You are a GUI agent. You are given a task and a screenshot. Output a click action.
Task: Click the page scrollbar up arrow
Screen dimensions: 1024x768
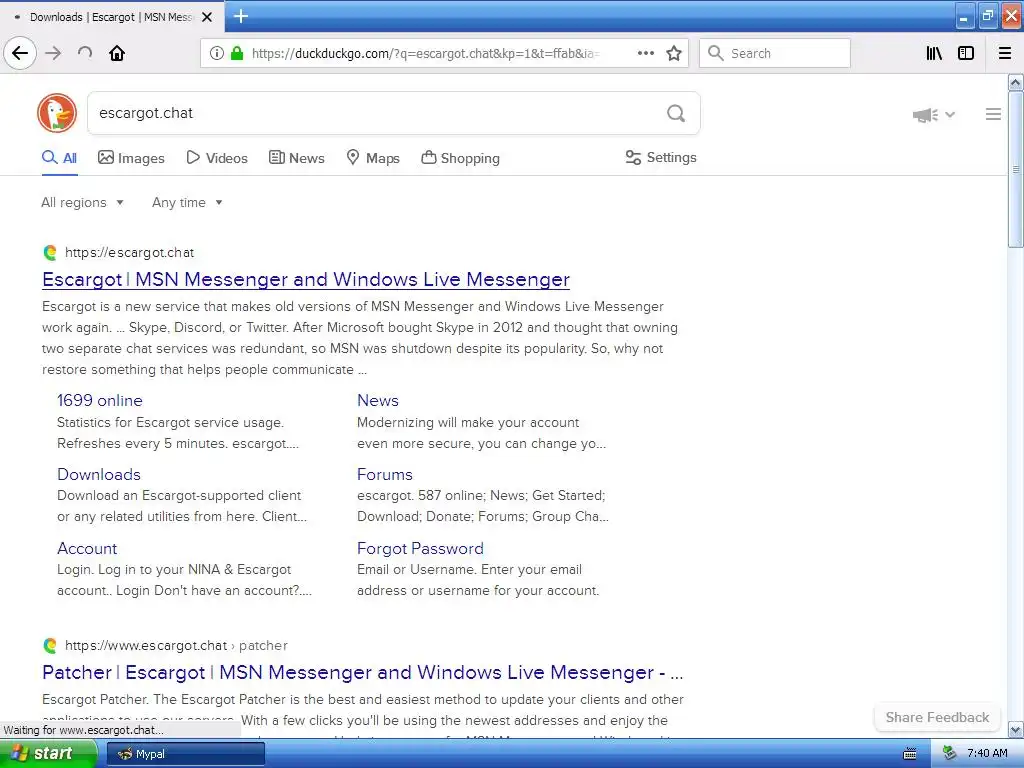coord(1015,82)
